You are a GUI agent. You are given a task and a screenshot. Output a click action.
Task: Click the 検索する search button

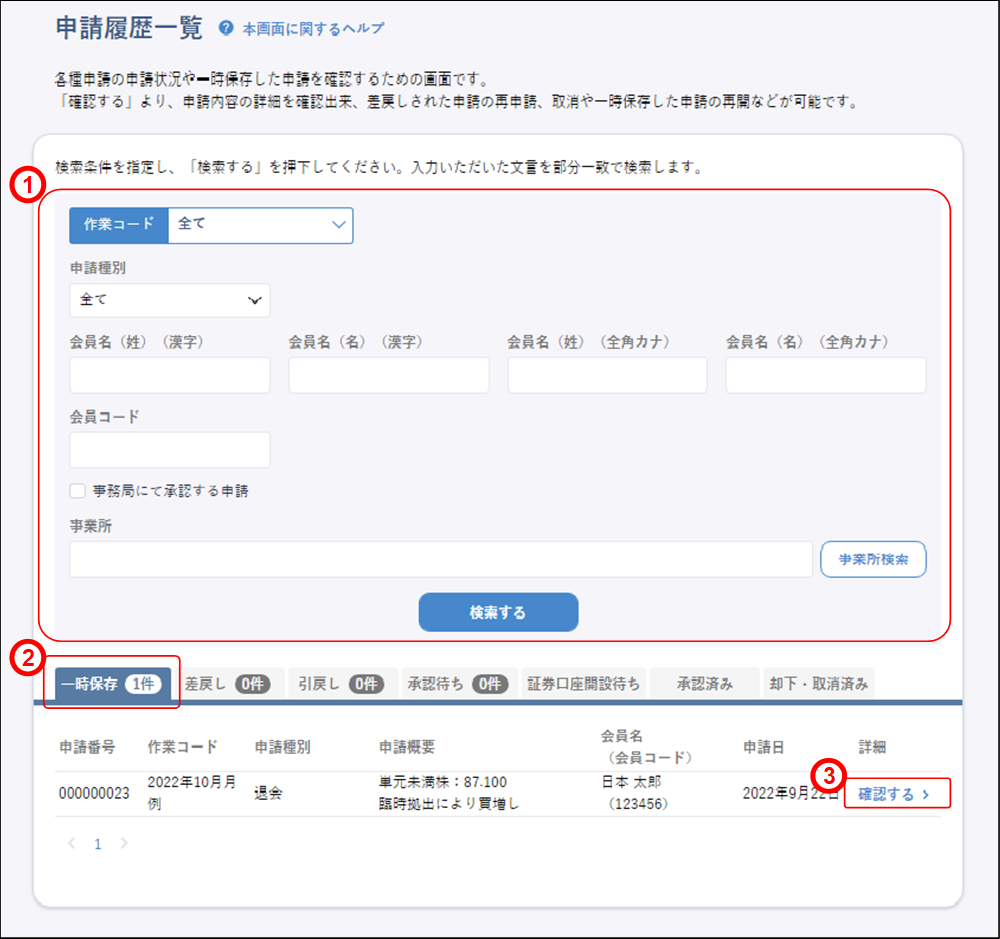pyautogui.click(x=497, y=611)
